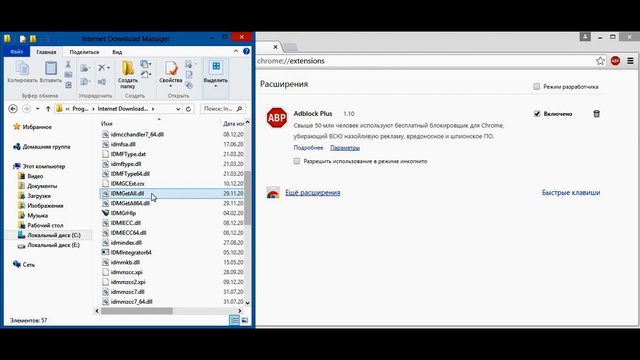Click the Explorer search box
The width and height of the screenshot is (640, 360).
click(x=223, y=109)
